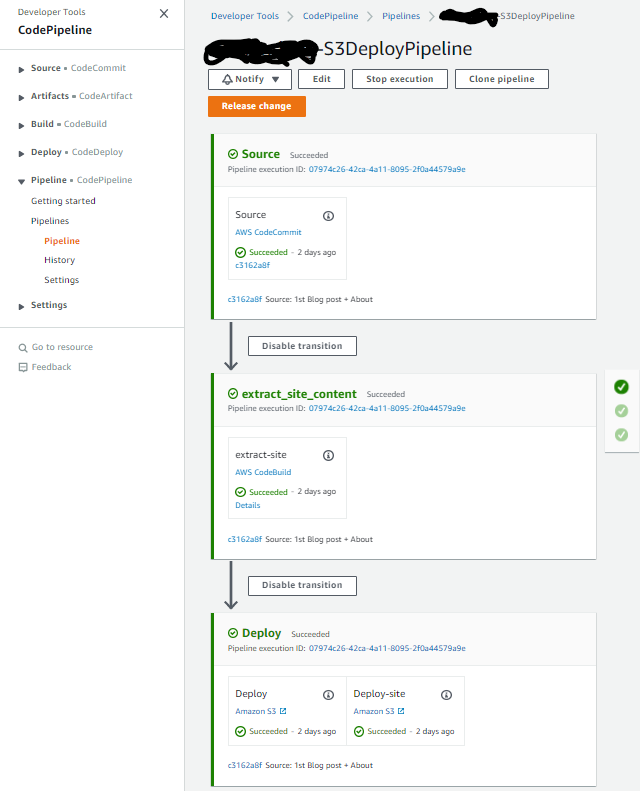
Task: Click the Deploy stage heading success icon
Action: coord(233,633)
